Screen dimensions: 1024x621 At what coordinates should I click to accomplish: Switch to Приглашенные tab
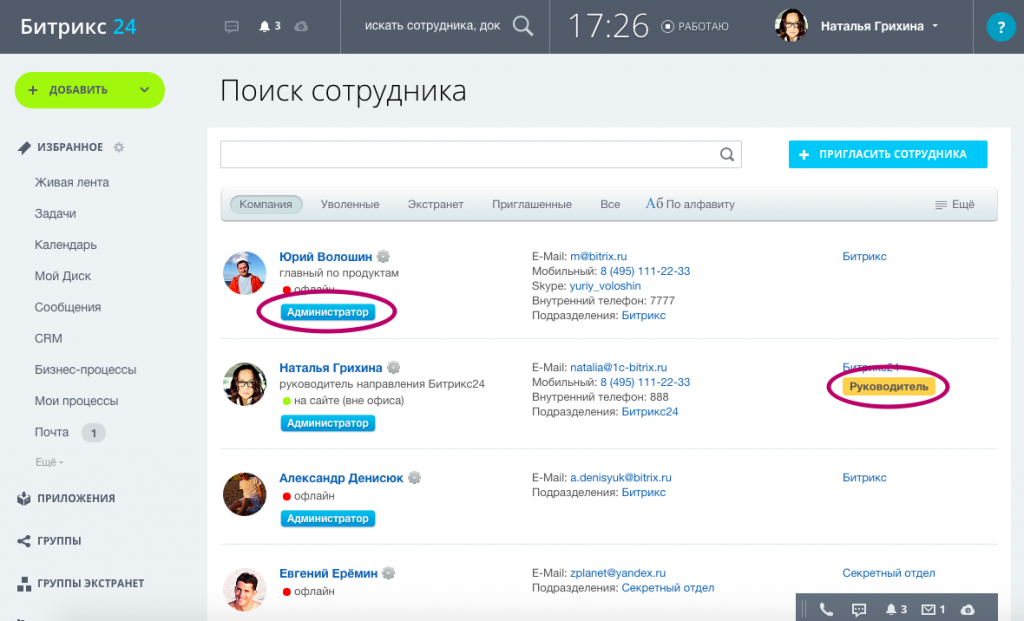[532, 204]
